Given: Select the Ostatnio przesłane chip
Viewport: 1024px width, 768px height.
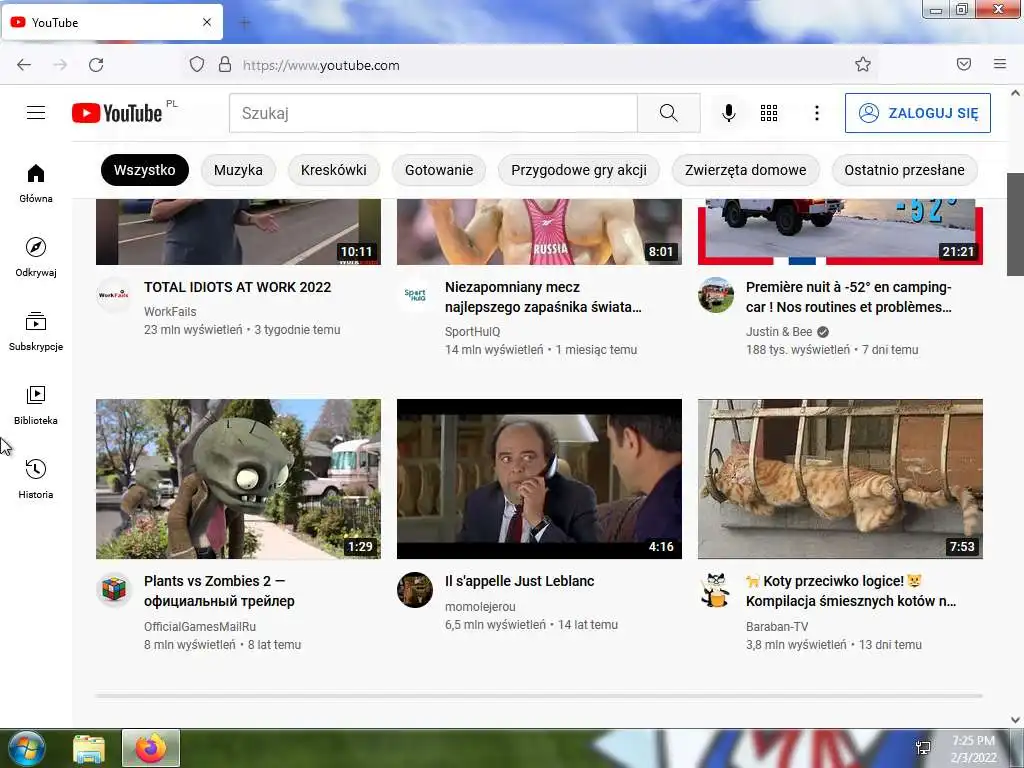Looking at the screenshot, I should pyautogui.click(x=904, y=170).
